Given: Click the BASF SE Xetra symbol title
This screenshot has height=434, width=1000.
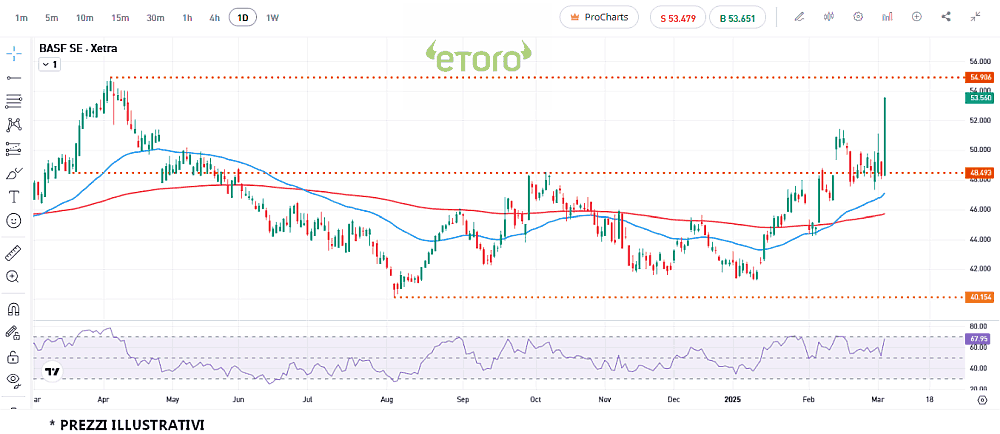Looking at the screenshot, I should [x=78, y=48].
